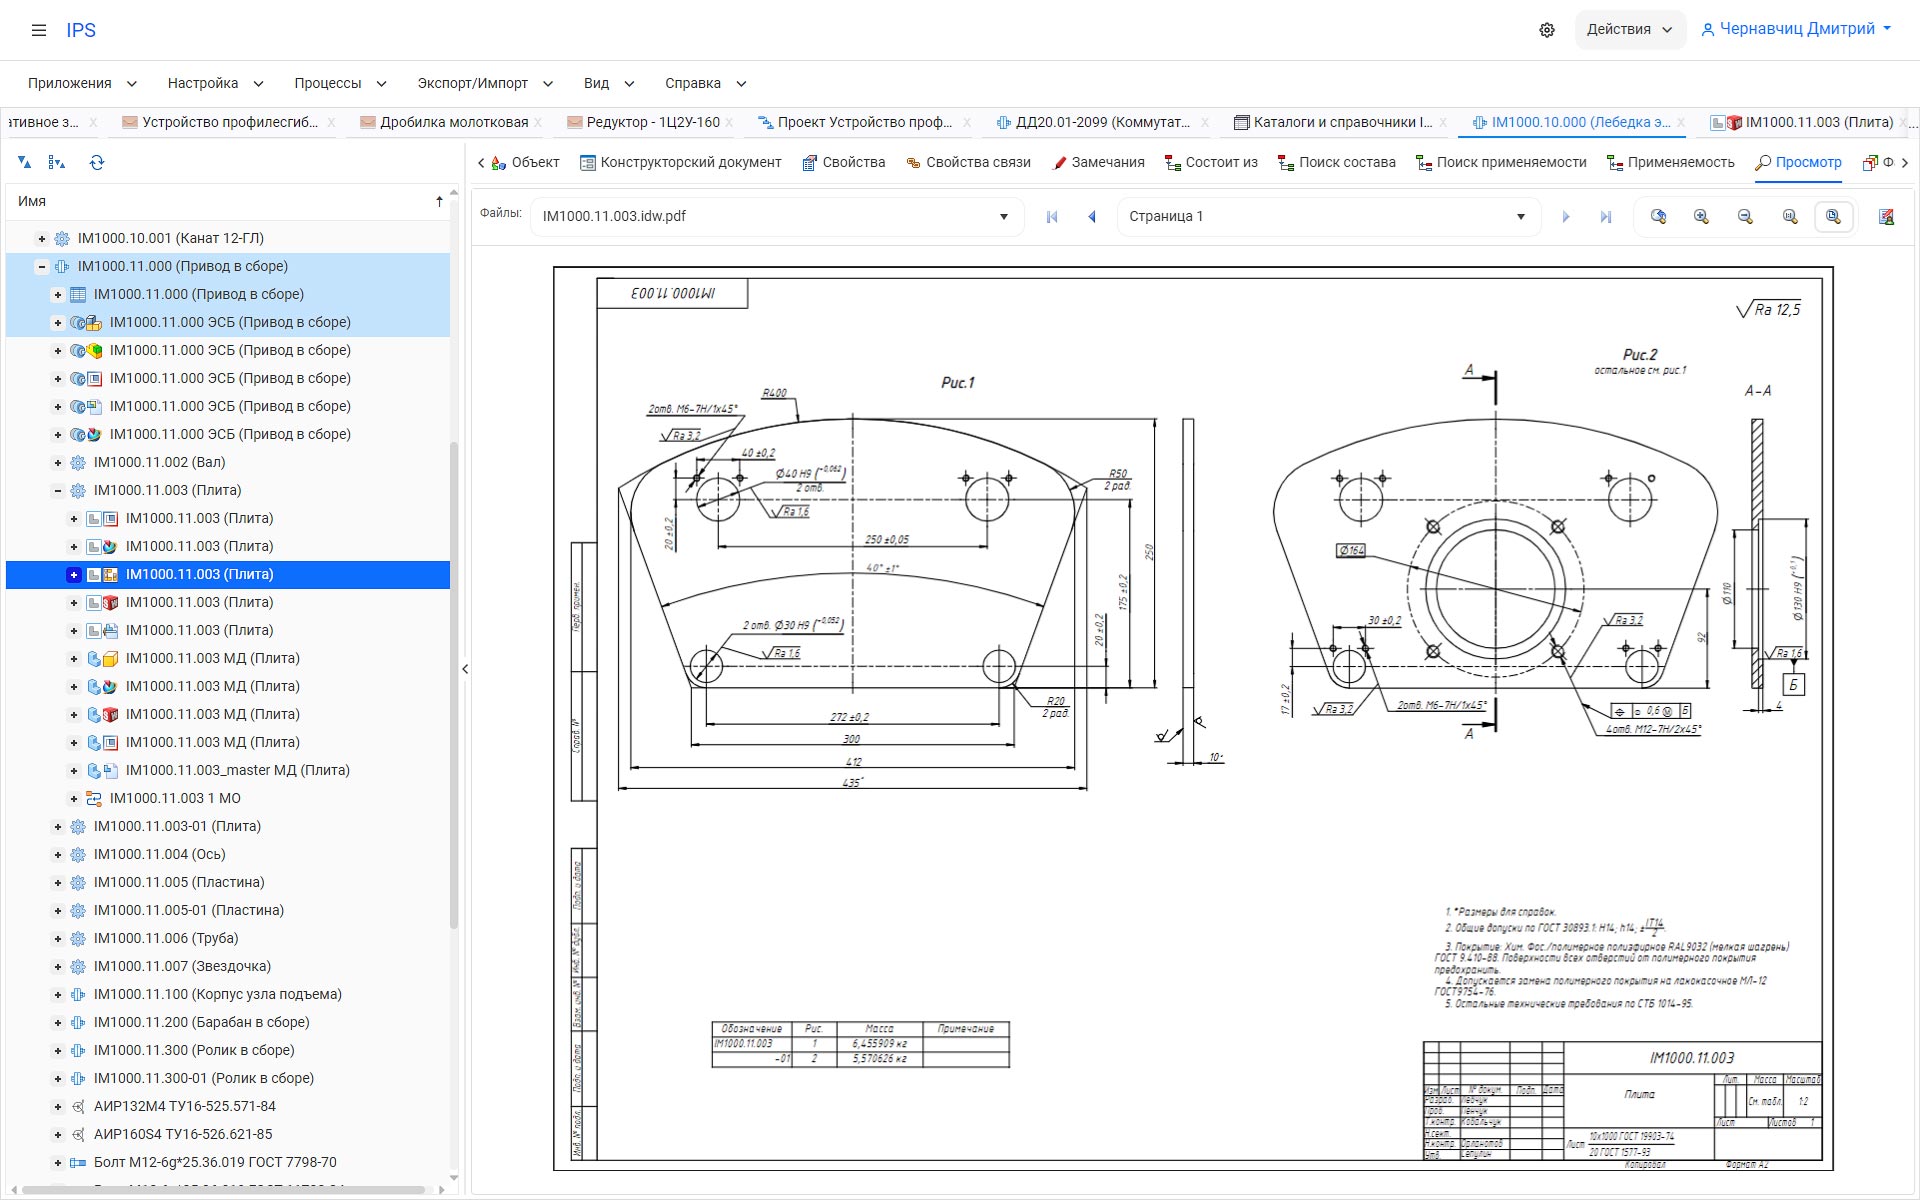Viewport: 1920px width, 1200px height.
Task: Refresh the tree with the reload icon
Action: [x=97, y=163]
